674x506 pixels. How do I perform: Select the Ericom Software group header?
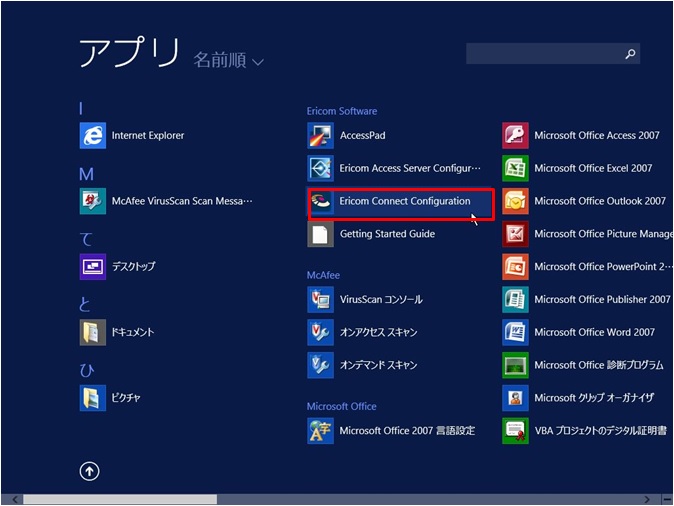(x=341, y=111)
